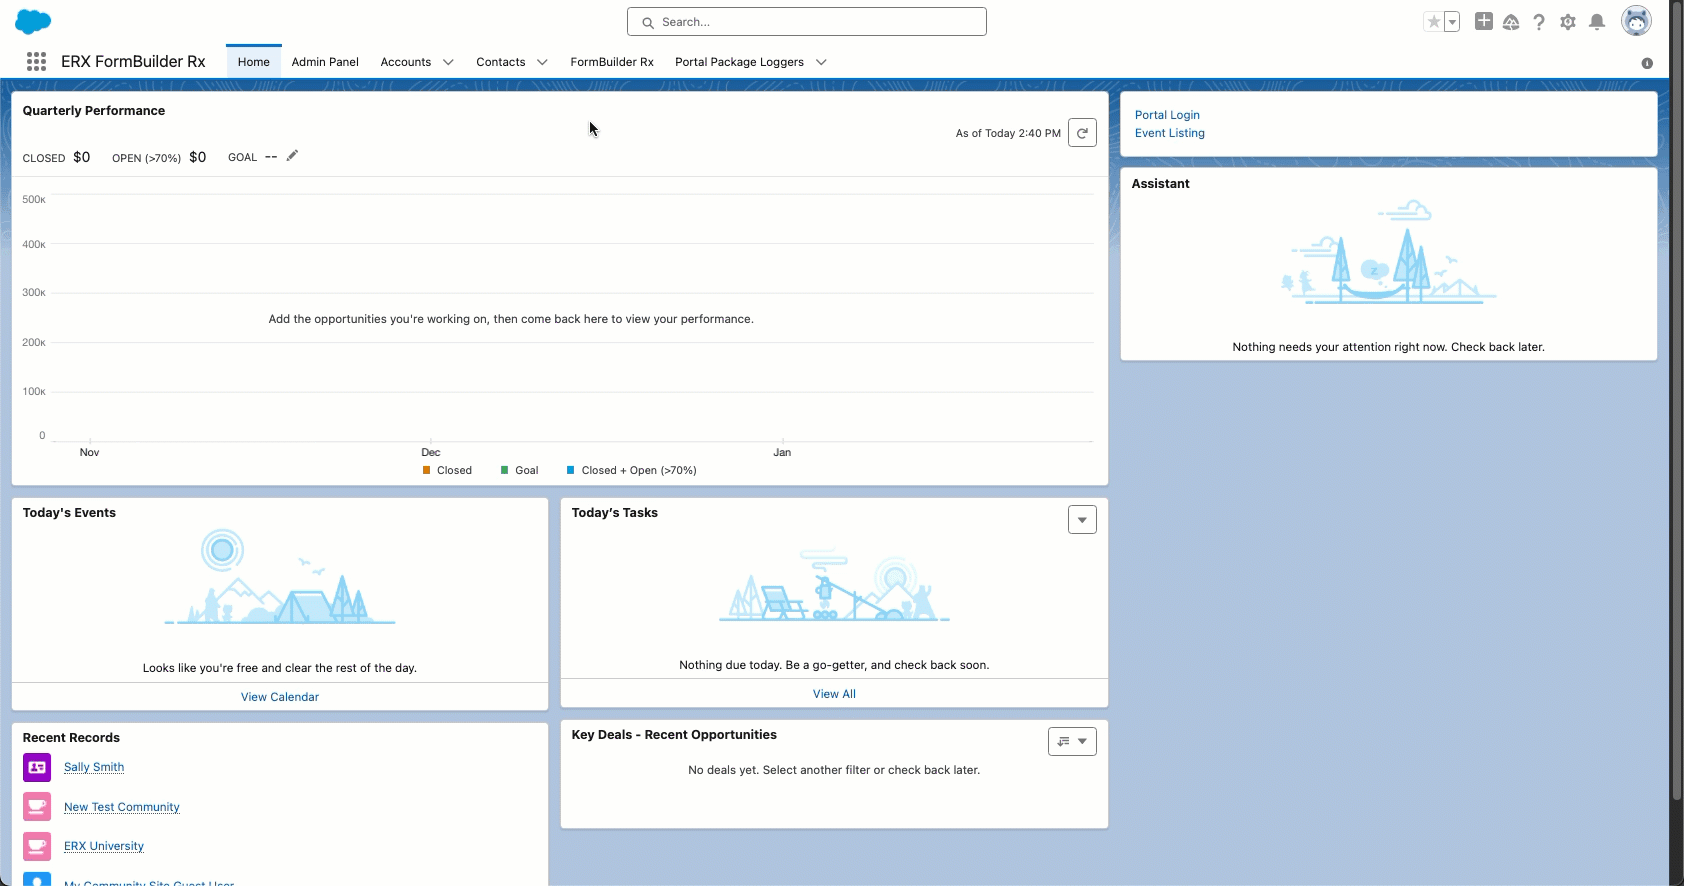Open the Help question mark icon
This screenshot has height=886, width=1684.
click(x=1539, y=22)
